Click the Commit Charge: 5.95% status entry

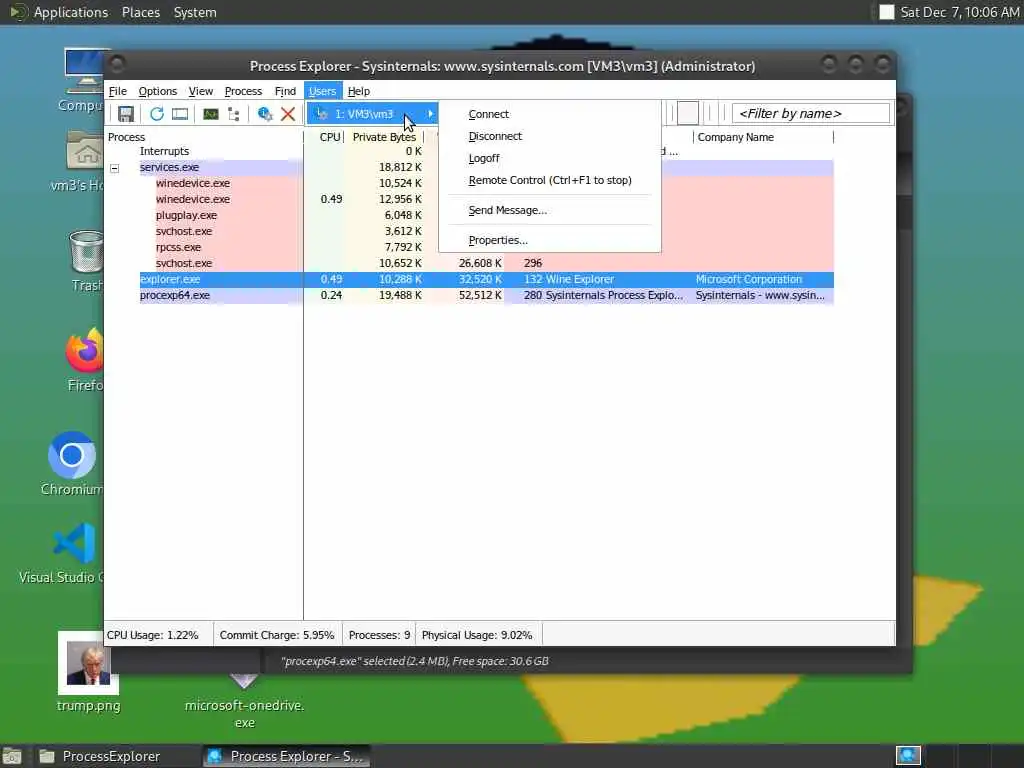(277, 635)
